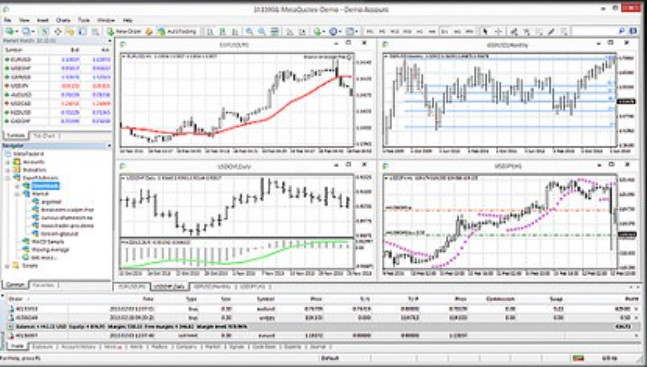Select the M1 timeframe button
This screenshot has height=367, width=647.
click(370, 31)
